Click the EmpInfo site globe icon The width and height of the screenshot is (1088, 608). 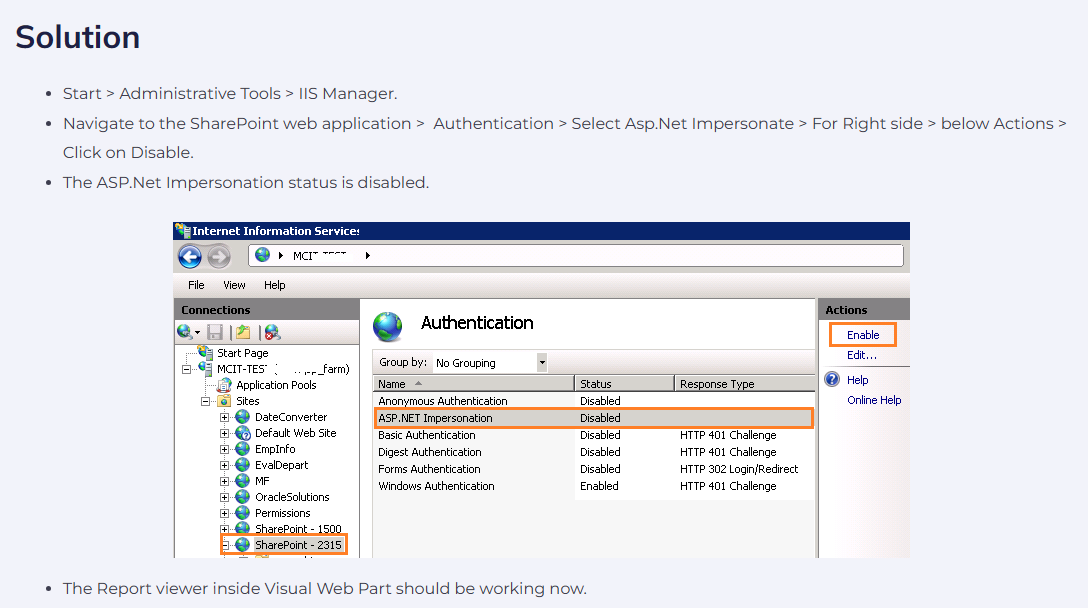coord(242,449)
